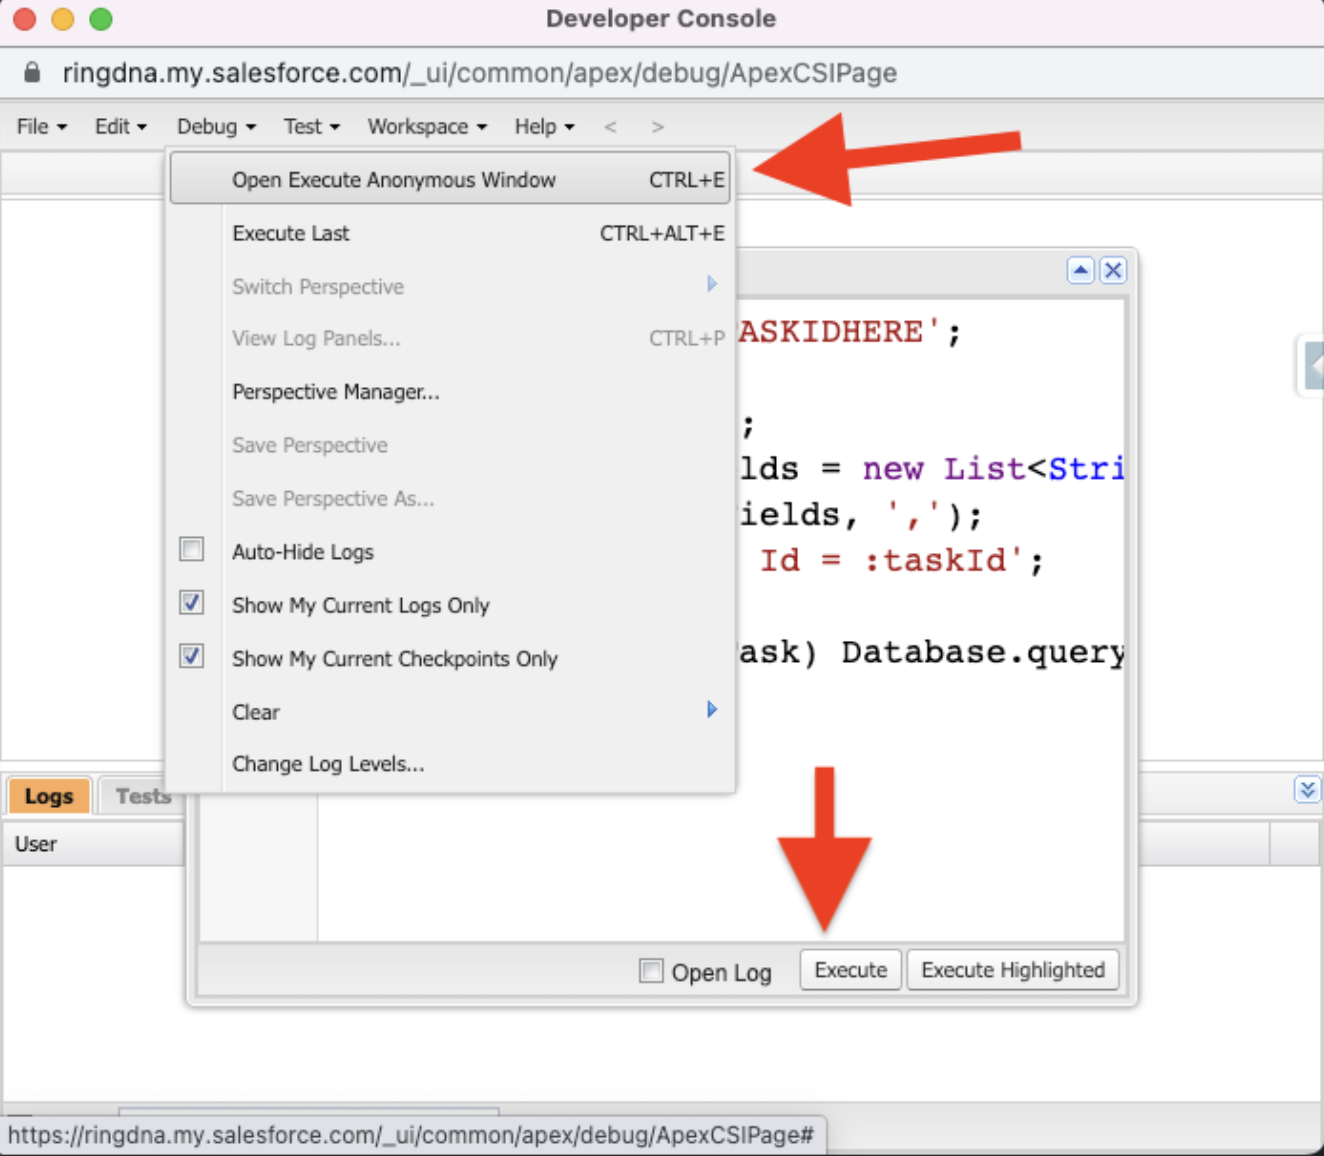Screen dimensions: 1324x1156
Task: Click the salesforce.com address bar URL
Action: 479,72
